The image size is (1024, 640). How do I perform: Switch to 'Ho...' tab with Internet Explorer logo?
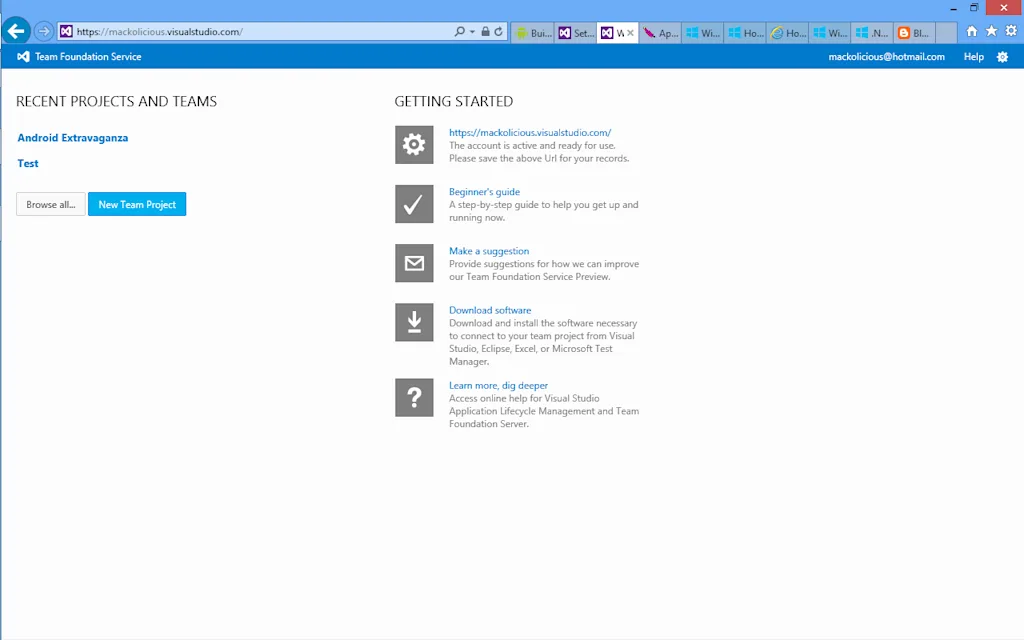(788, 33)
